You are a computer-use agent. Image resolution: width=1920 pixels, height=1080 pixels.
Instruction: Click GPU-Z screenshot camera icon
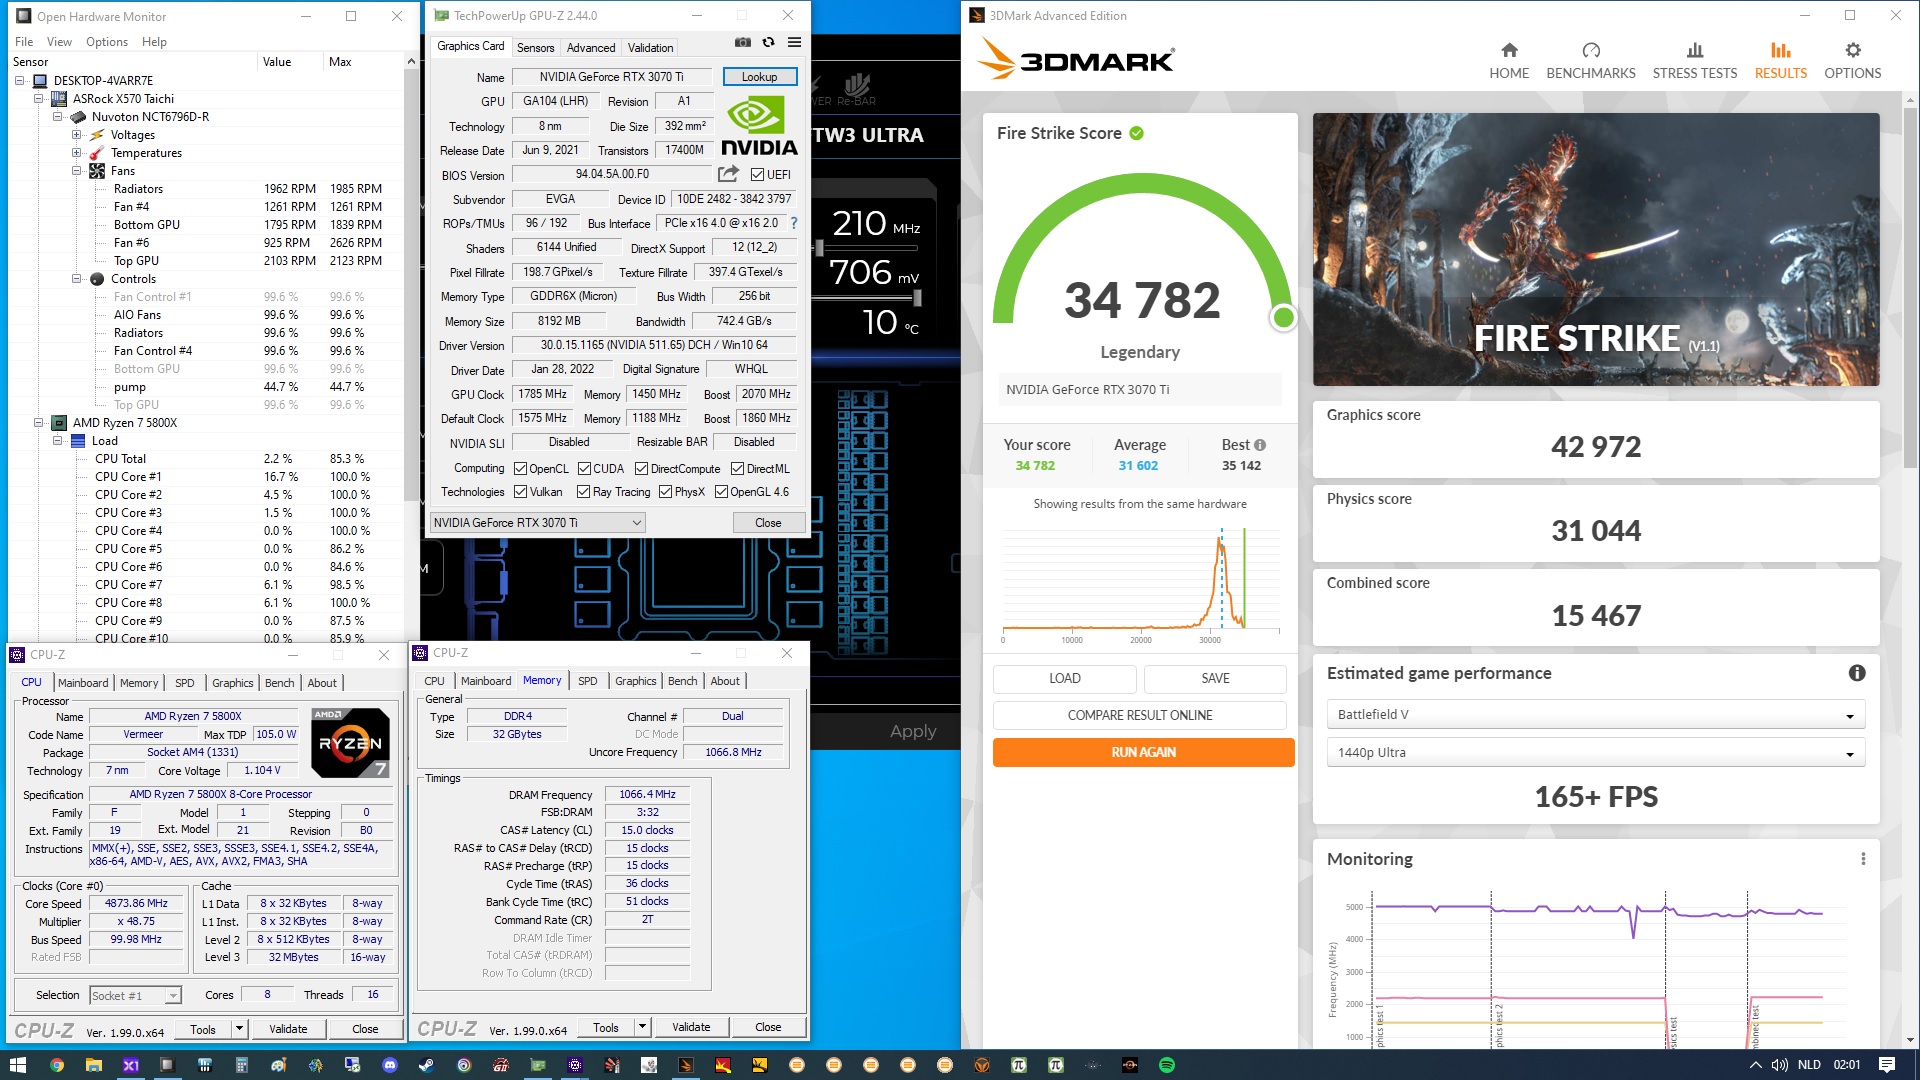point(742,43)
